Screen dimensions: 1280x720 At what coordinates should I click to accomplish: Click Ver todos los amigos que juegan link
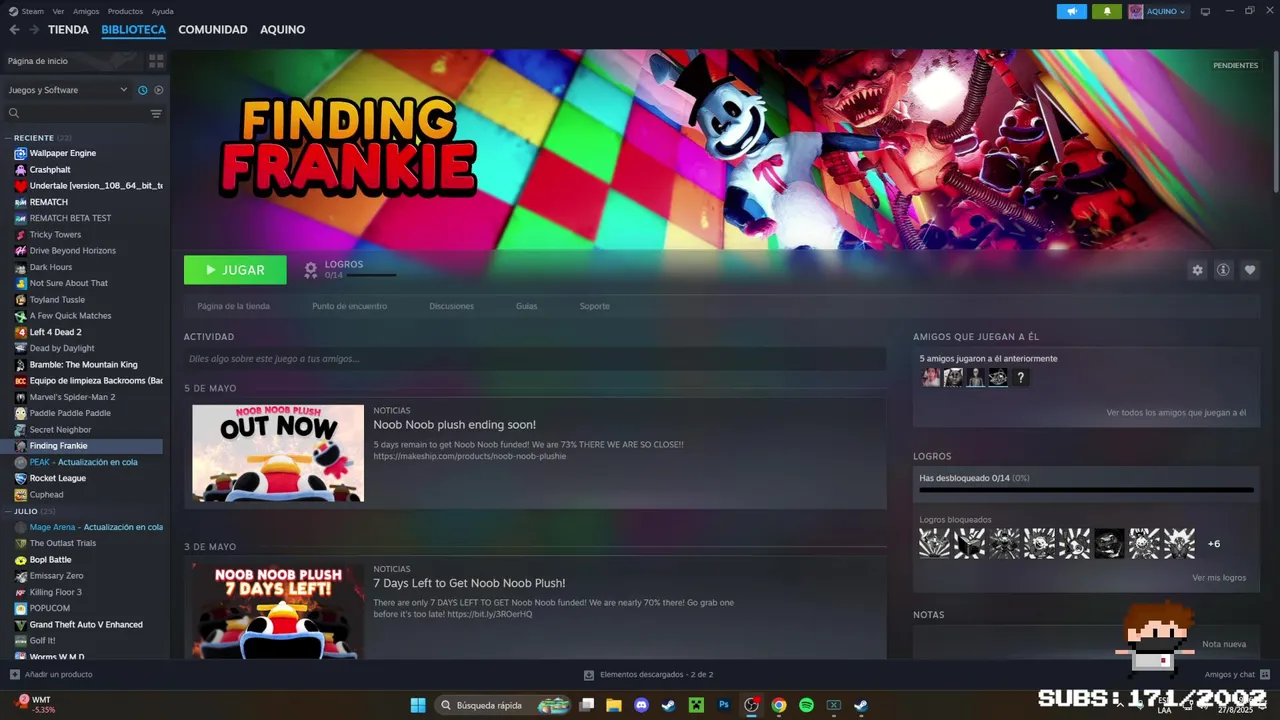point(1176,412)
